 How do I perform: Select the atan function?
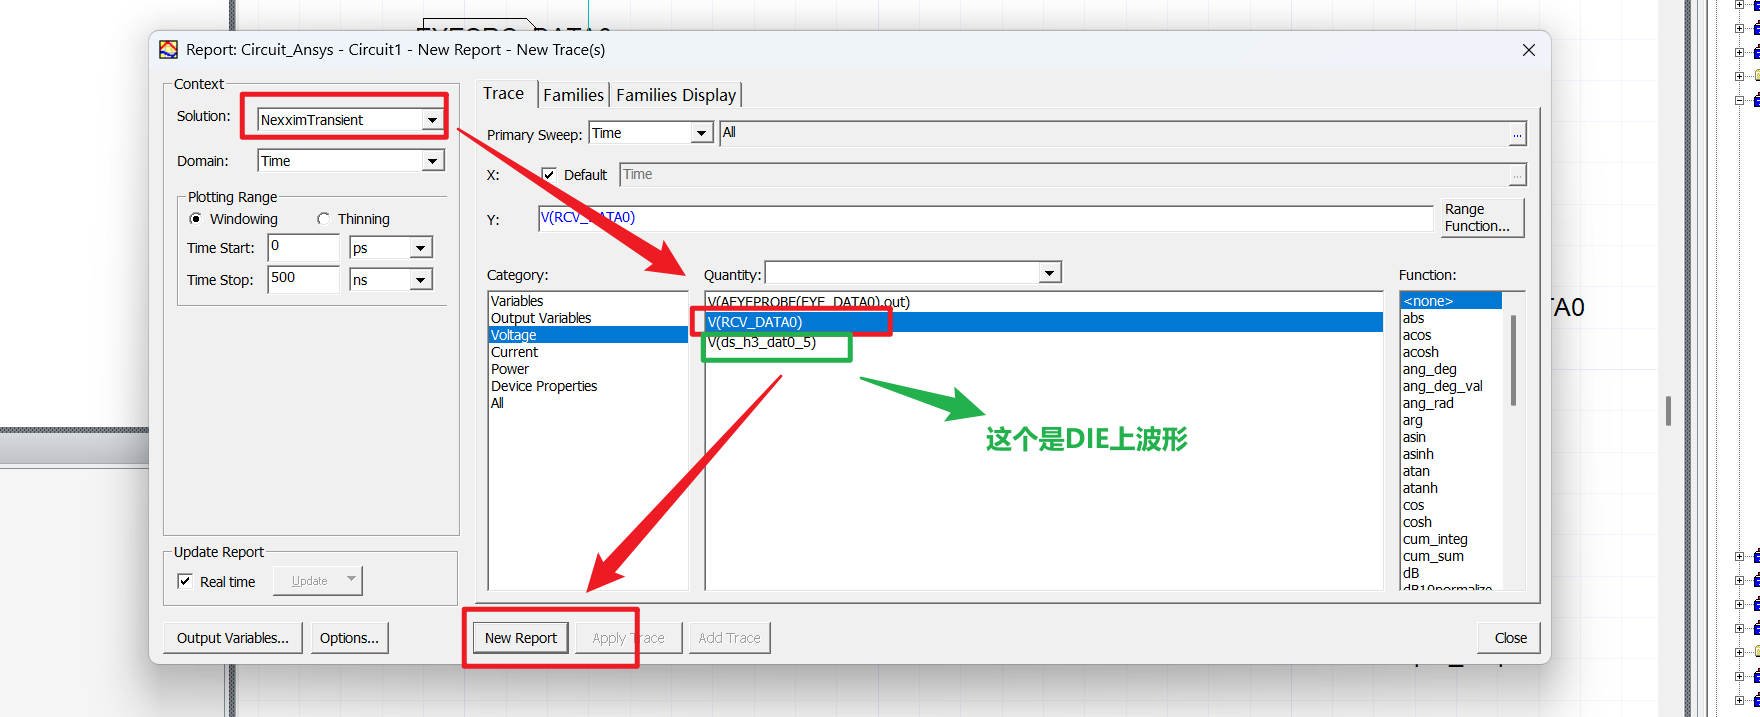[1450, 471]
